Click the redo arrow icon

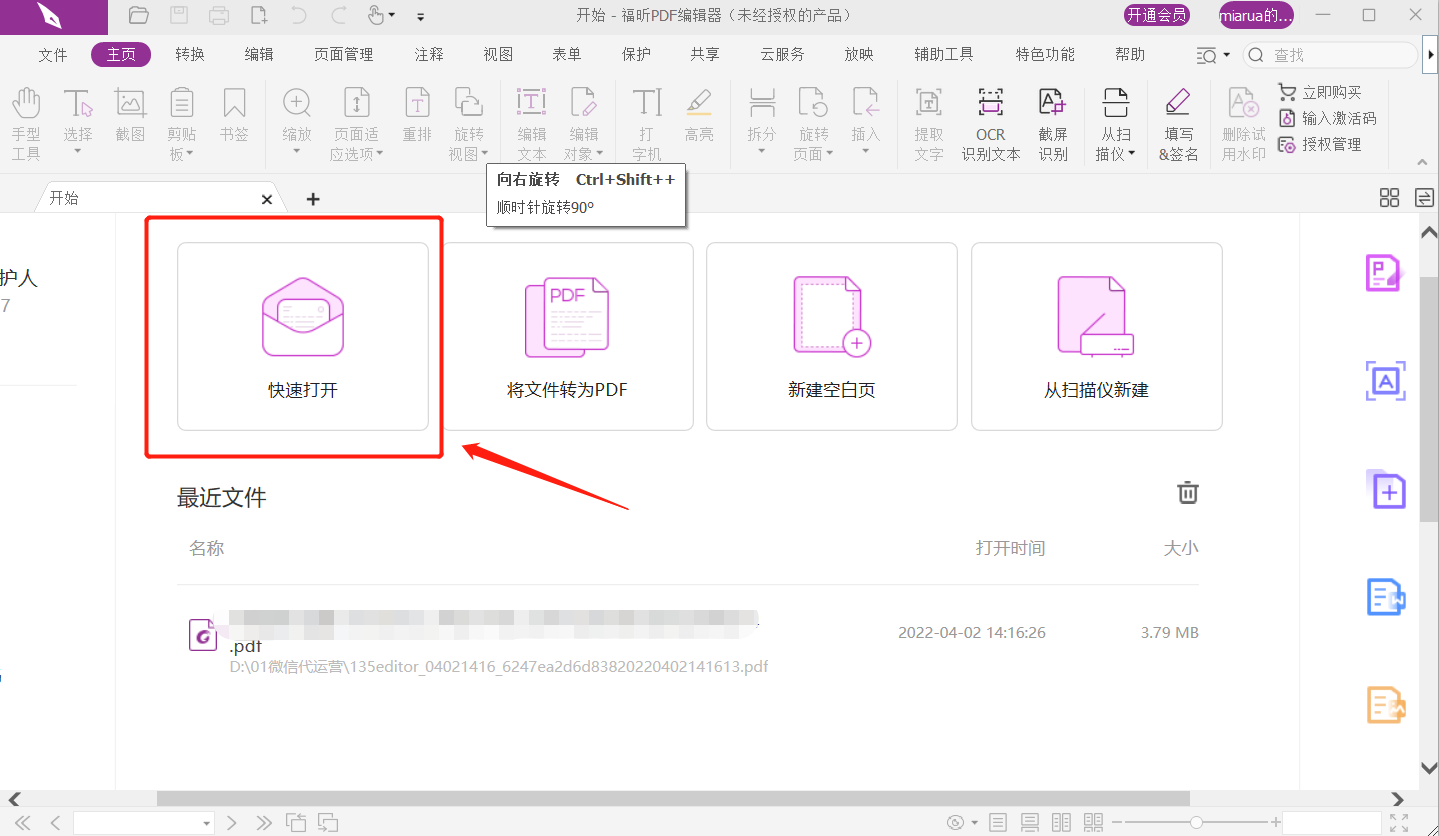(x=339, y=15)
